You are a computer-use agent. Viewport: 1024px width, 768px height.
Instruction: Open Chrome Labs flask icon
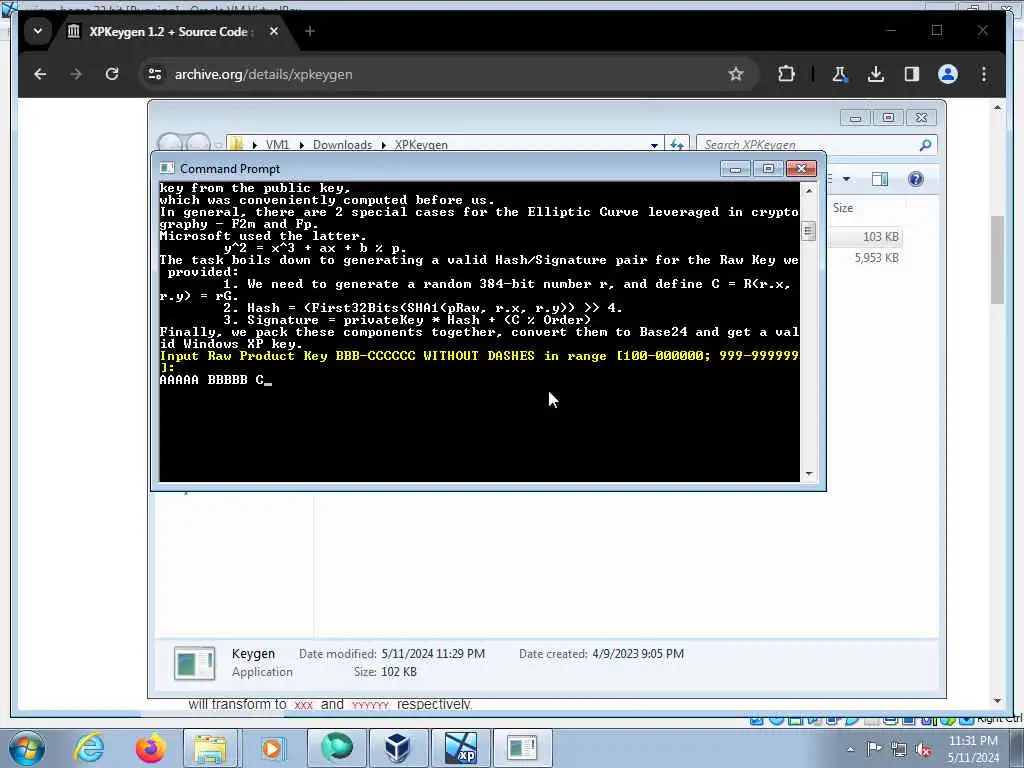[839, 74]
